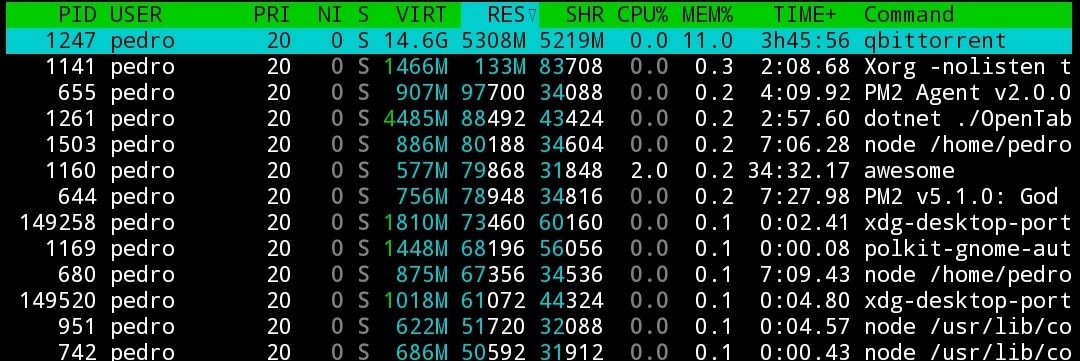Toggle the RES sort direction arrow
The width and height of the screenshot is (1080, 361).
532,14
